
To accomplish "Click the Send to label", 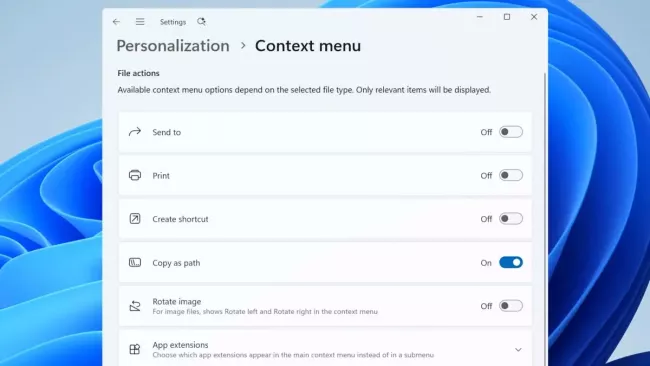I will [x=167, y=132].
